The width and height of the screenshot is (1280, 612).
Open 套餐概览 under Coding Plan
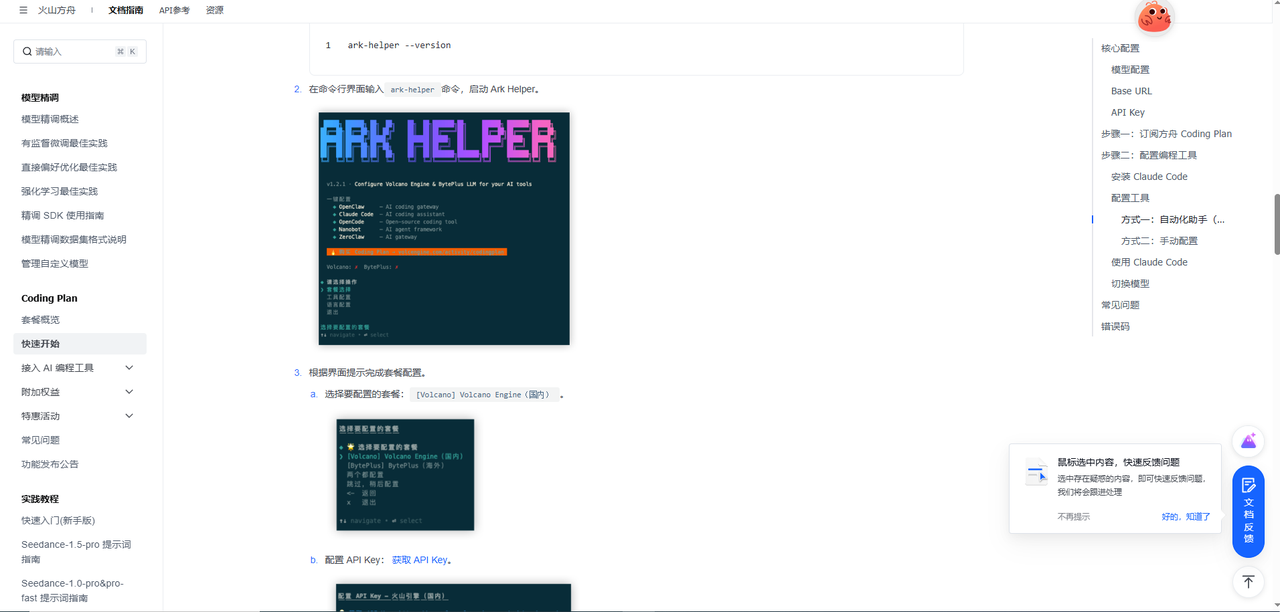(x=40, y=320)
